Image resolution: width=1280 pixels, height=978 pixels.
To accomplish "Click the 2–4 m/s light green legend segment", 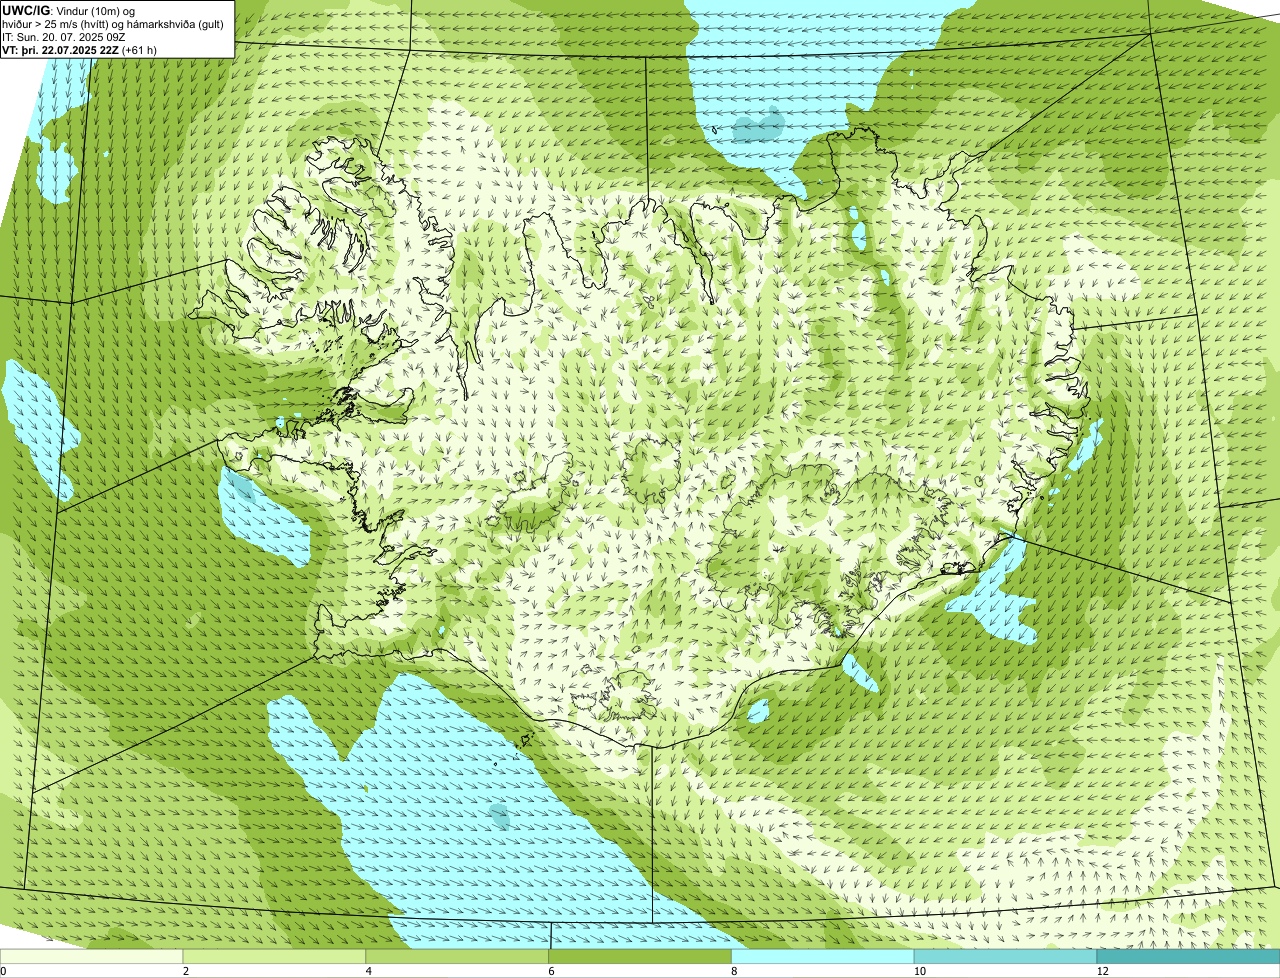I will click(x=275, y=957).
